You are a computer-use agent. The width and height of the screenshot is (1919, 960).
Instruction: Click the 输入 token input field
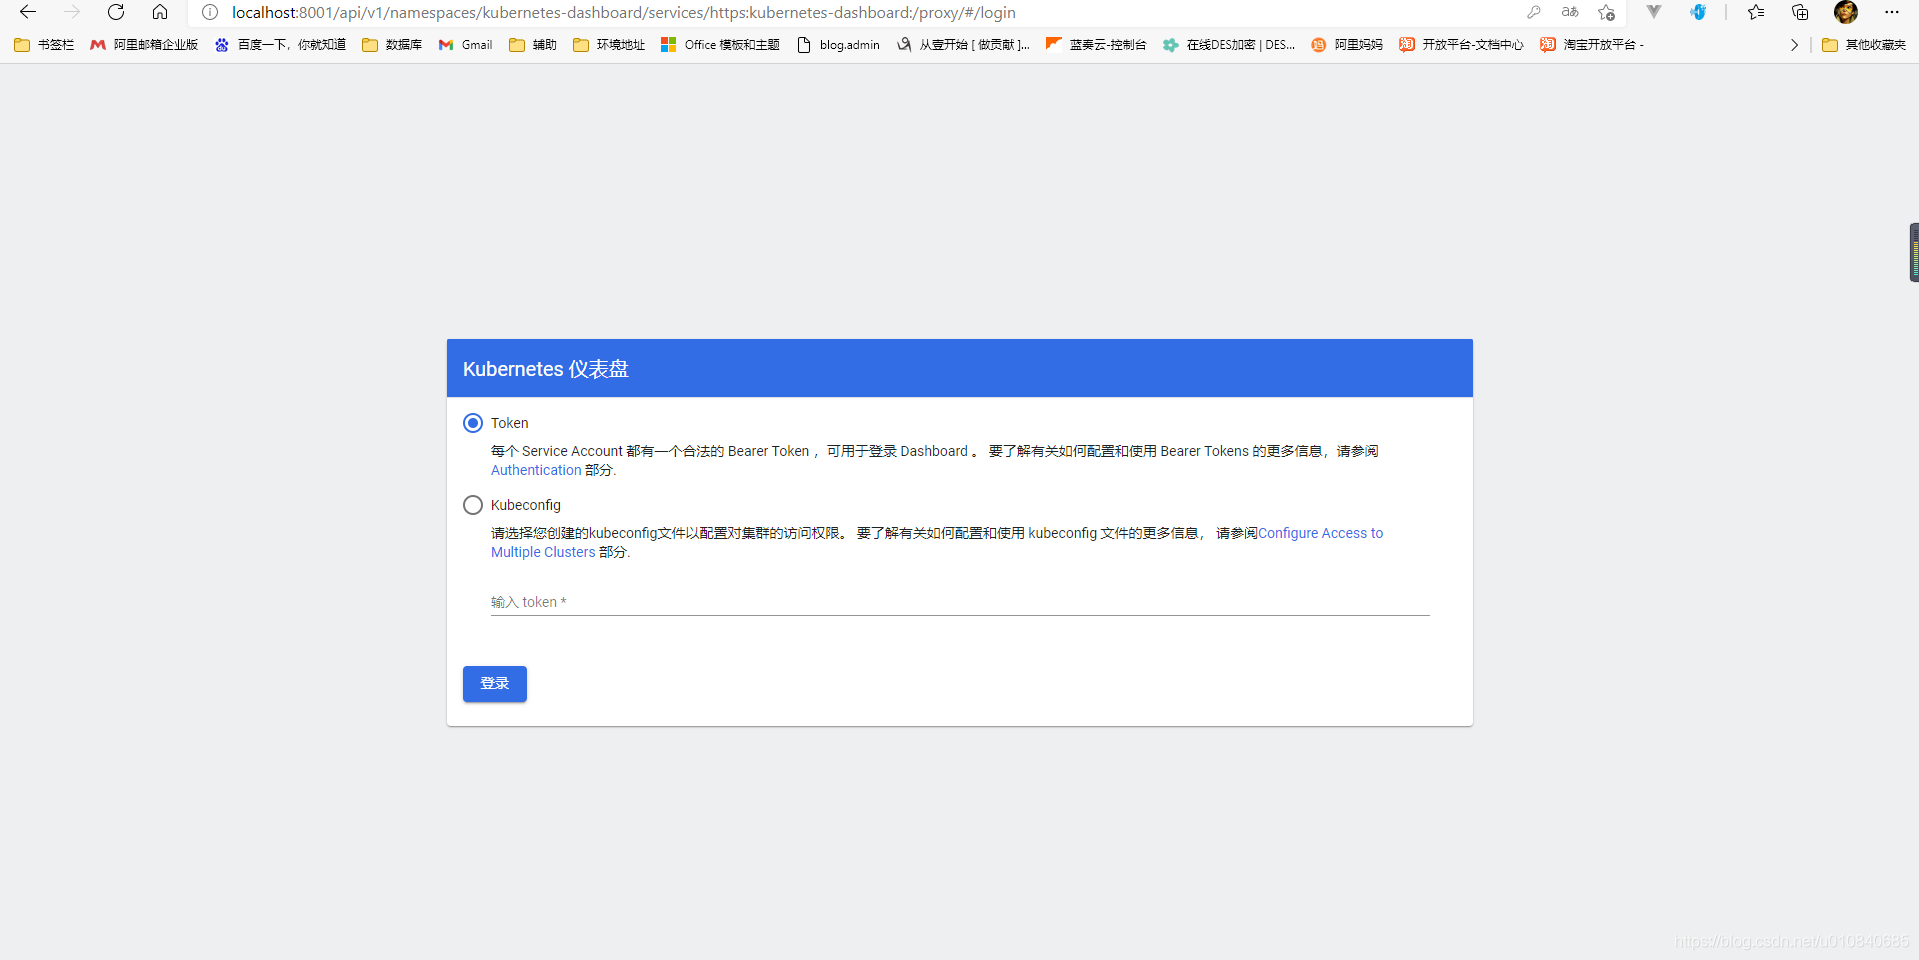point(960,602)
